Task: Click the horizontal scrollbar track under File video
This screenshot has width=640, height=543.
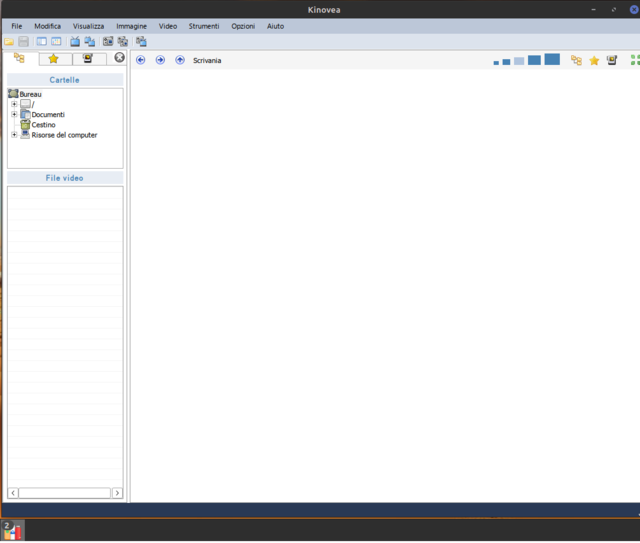Action: click(65, 493)
